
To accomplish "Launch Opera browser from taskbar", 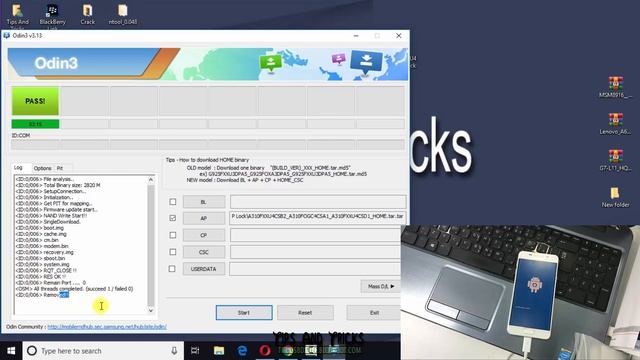I will coord(265,351).
